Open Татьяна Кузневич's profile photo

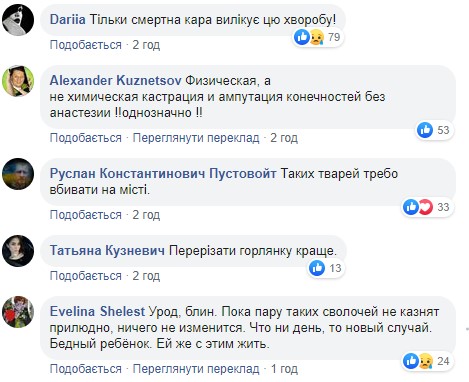18,251
